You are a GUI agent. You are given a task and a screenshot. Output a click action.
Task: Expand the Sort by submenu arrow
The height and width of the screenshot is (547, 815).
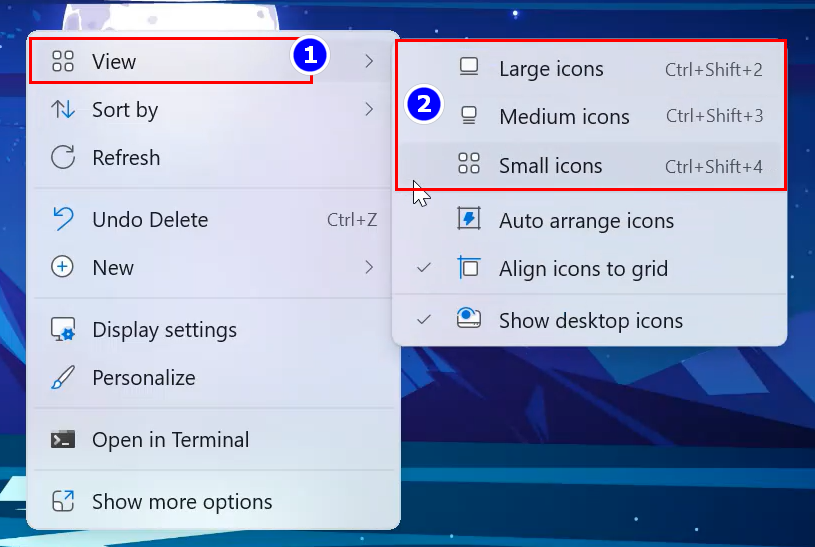[369, 109]
